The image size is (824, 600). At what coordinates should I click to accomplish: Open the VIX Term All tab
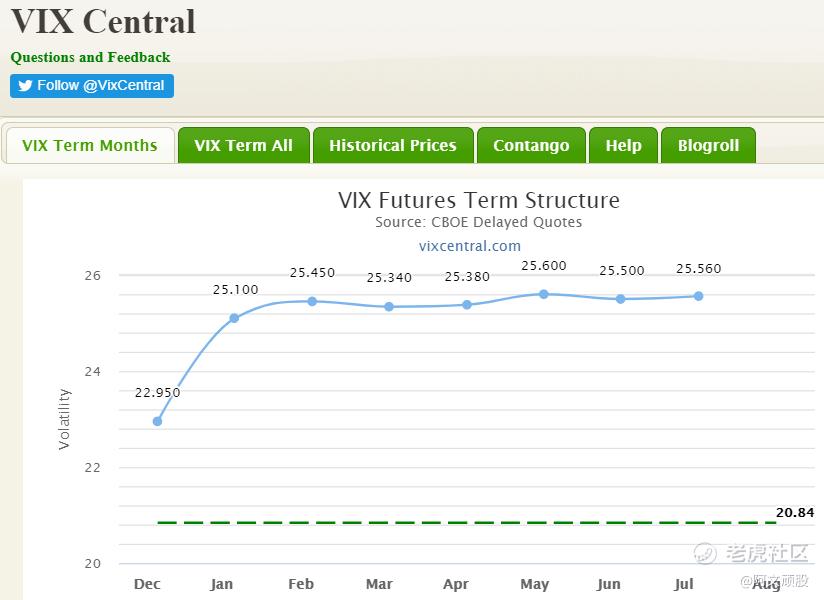click(x=243, y=145)
